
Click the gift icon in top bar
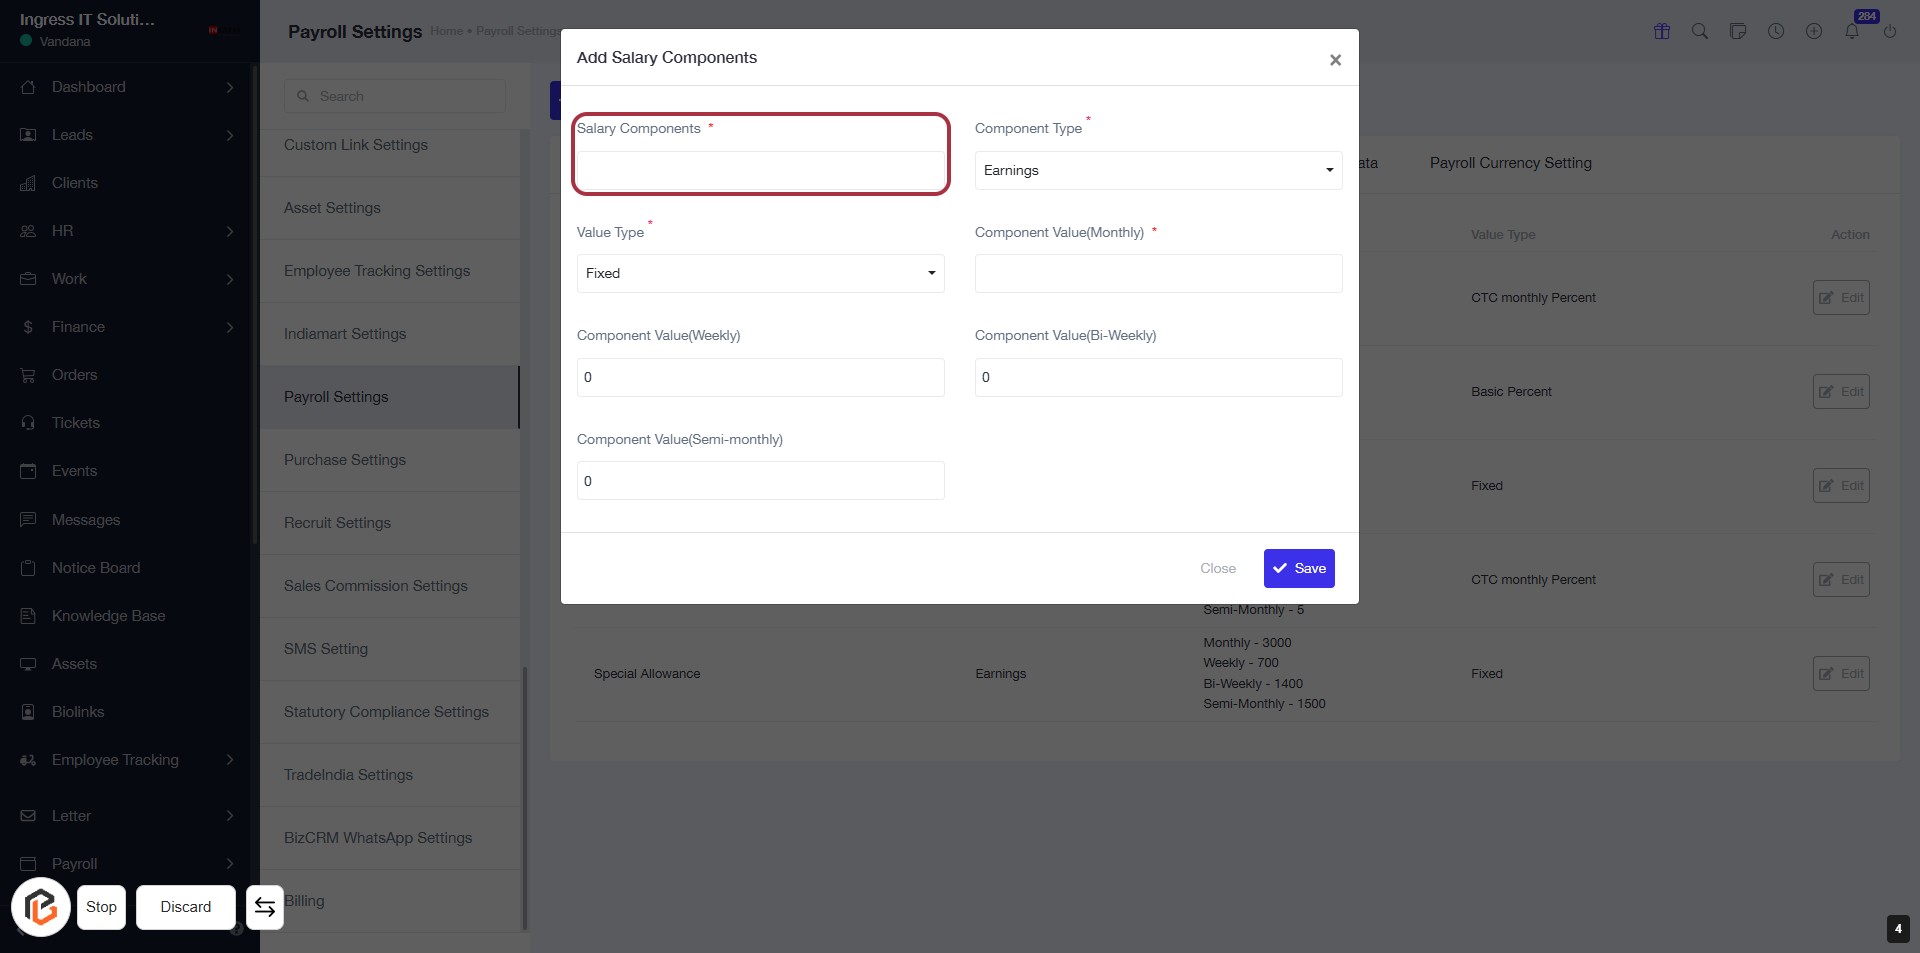click(x=1662, y=31)
